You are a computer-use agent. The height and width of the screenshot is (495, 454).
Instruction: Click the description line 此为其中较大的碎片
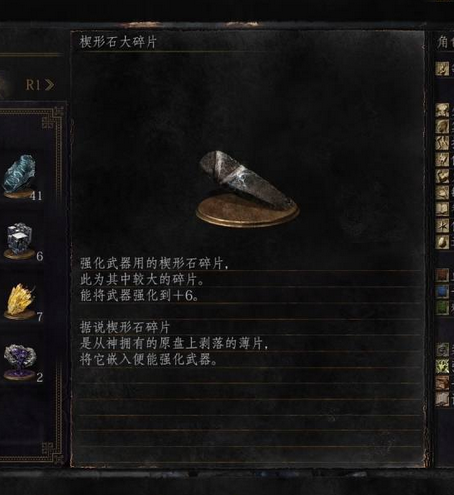[142, 280]
